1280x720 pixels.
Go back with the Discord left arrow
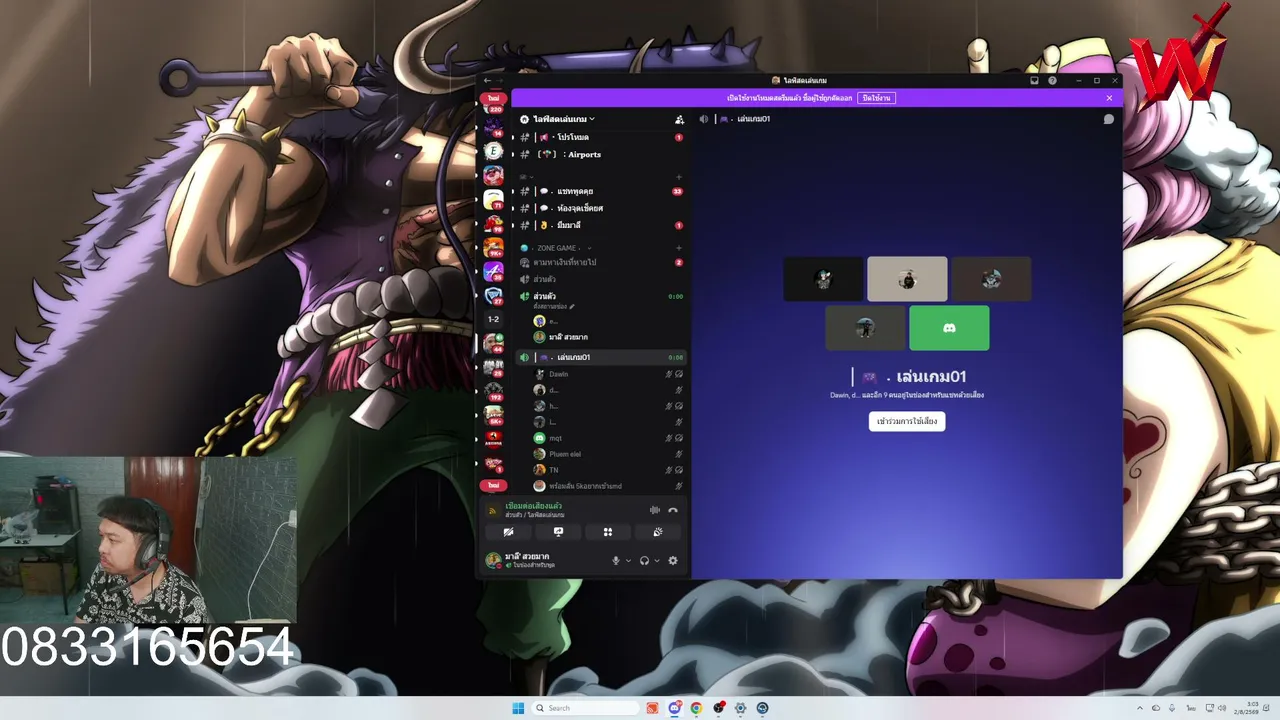point(487,81)
